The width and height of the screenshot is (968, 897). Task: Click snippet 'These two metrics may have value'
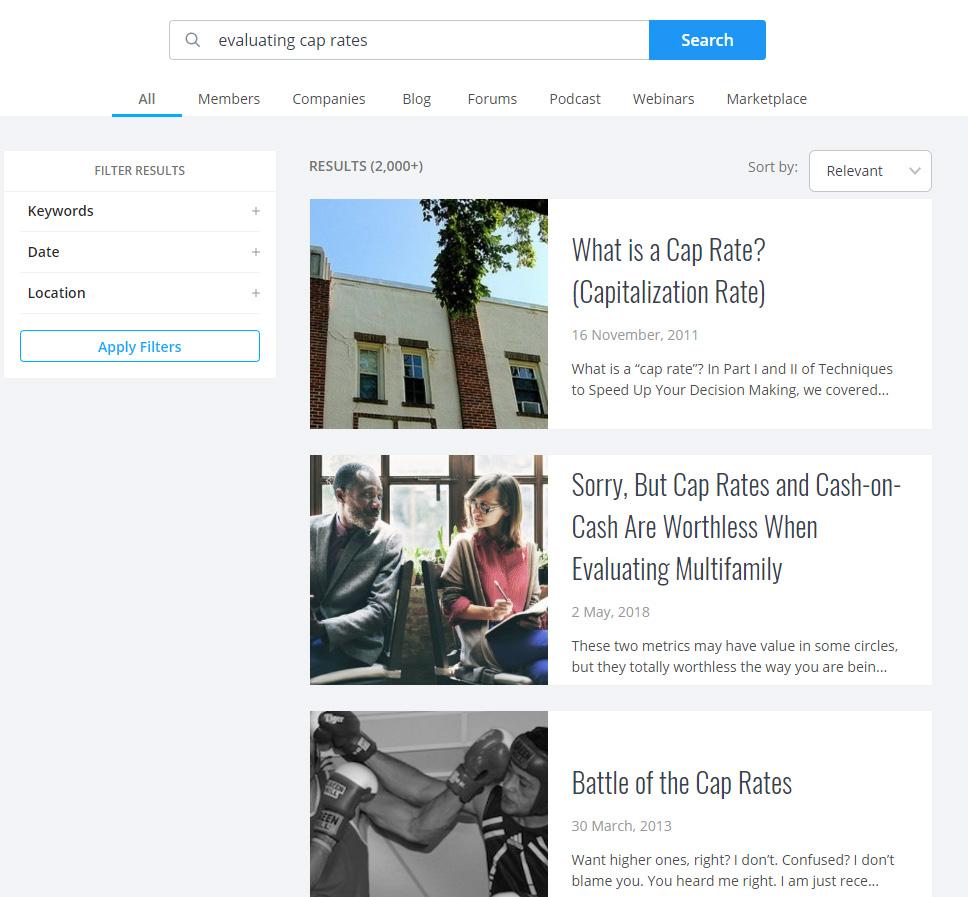tap(735, 656)
